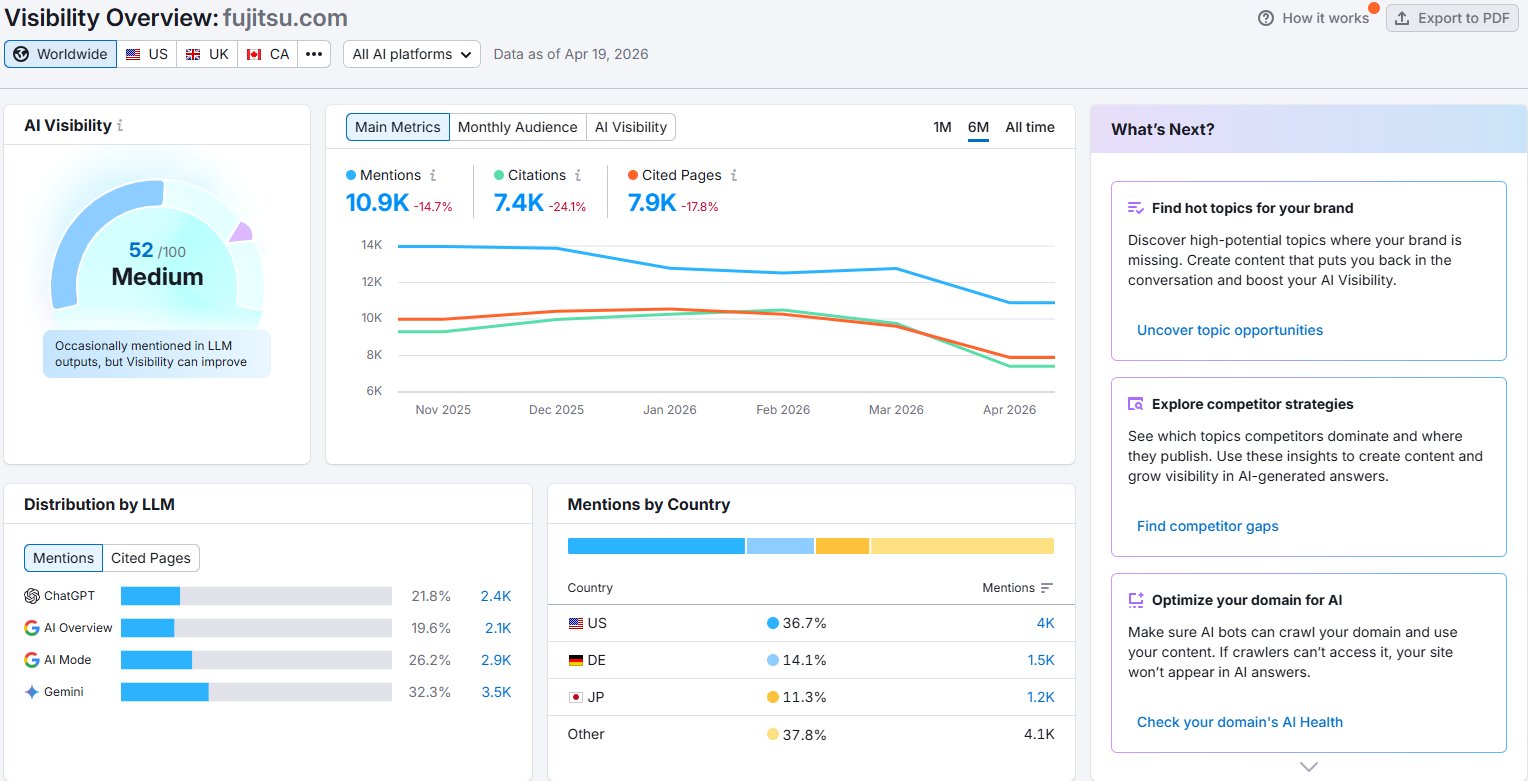
Task: Open Find competitor gaps link
Action: tap(1208, 526)
